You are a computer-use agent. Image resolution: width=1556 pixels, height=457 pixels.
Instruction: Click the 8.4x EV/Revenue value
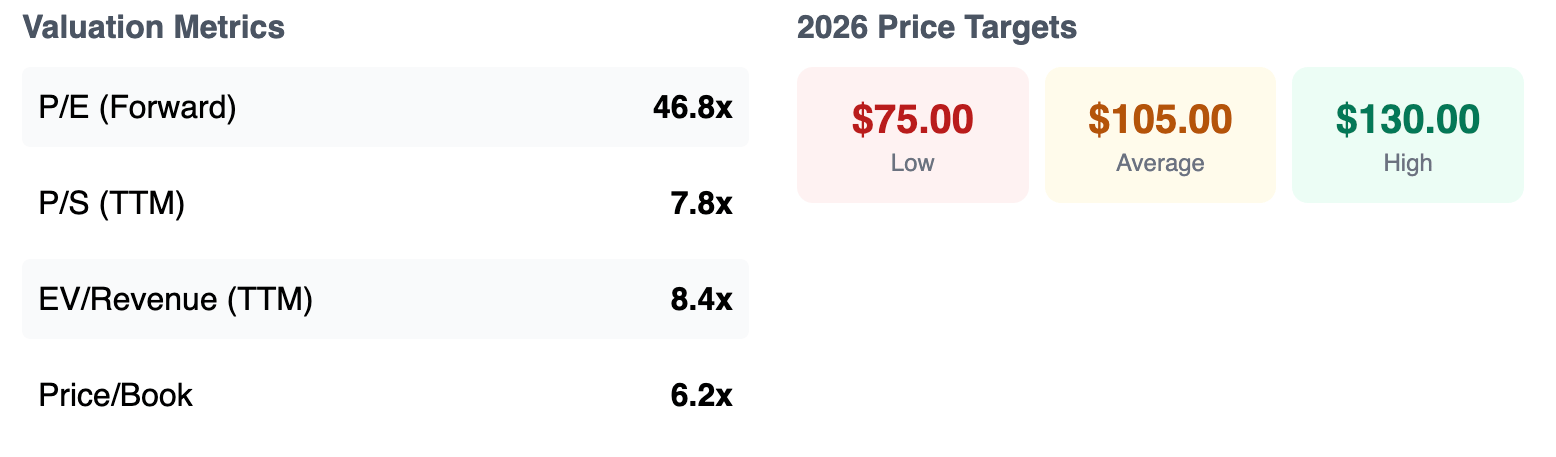(701, 299)
